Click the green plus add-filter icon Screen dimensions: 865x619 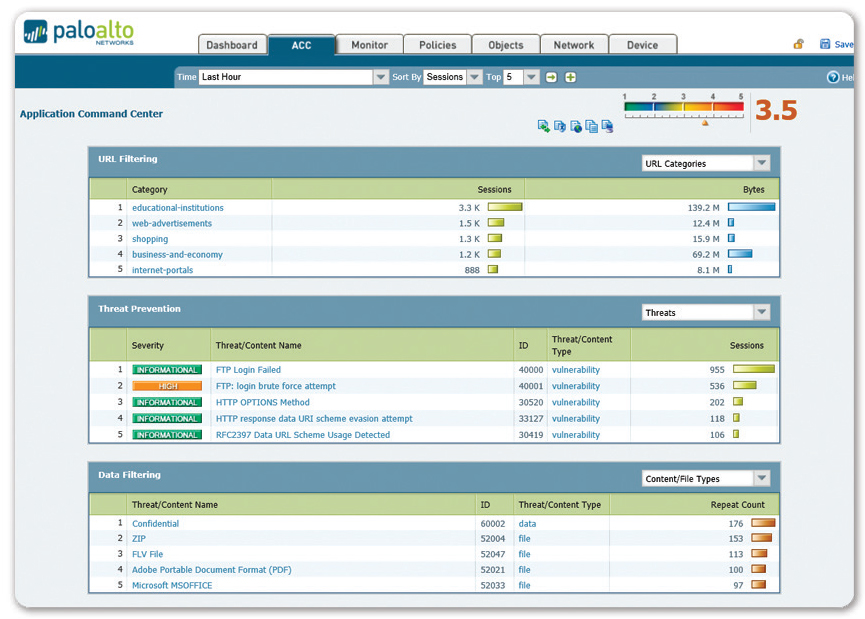coord(570,77)
